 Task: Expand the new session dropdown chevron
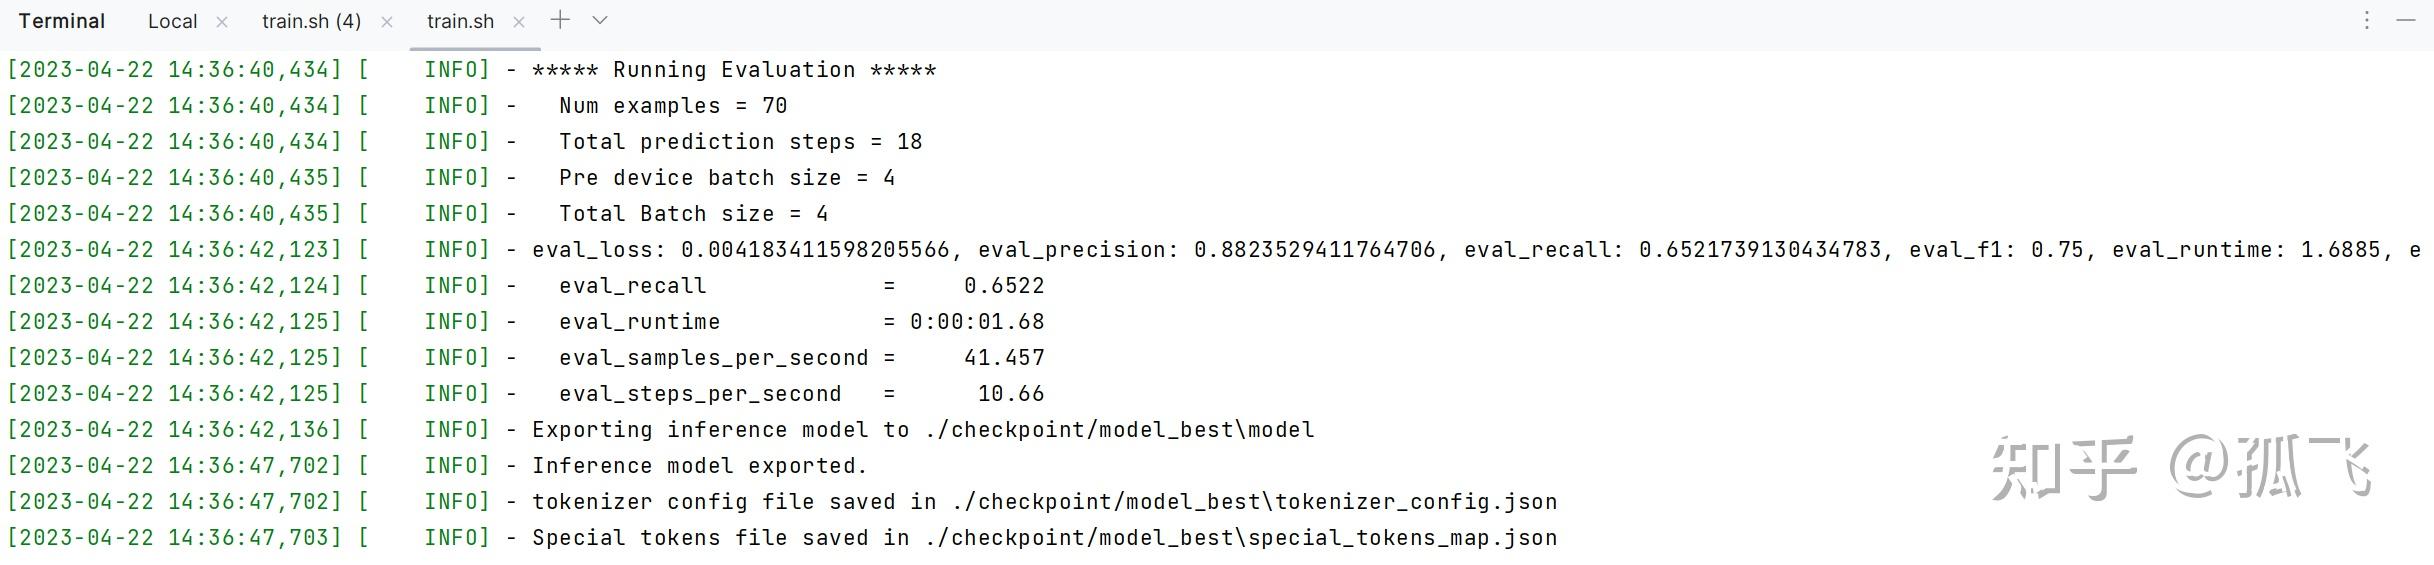pos(600,20)
